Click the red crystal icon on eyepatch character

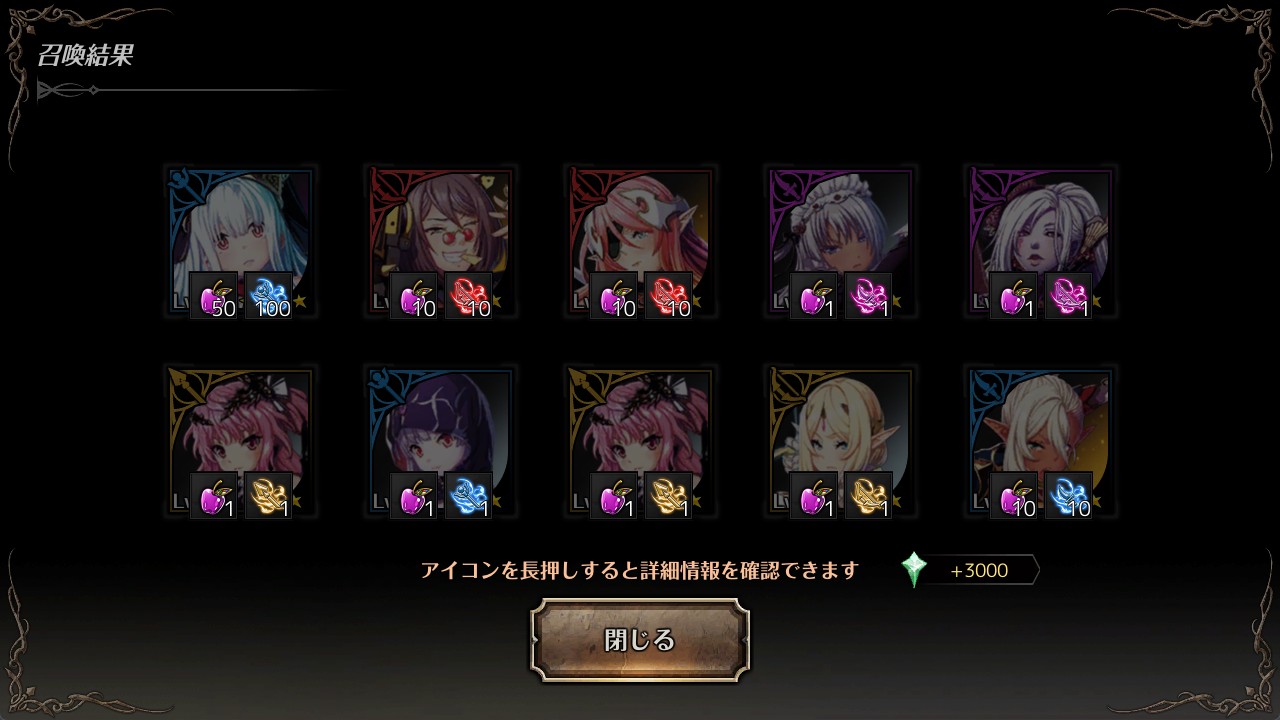669,296
